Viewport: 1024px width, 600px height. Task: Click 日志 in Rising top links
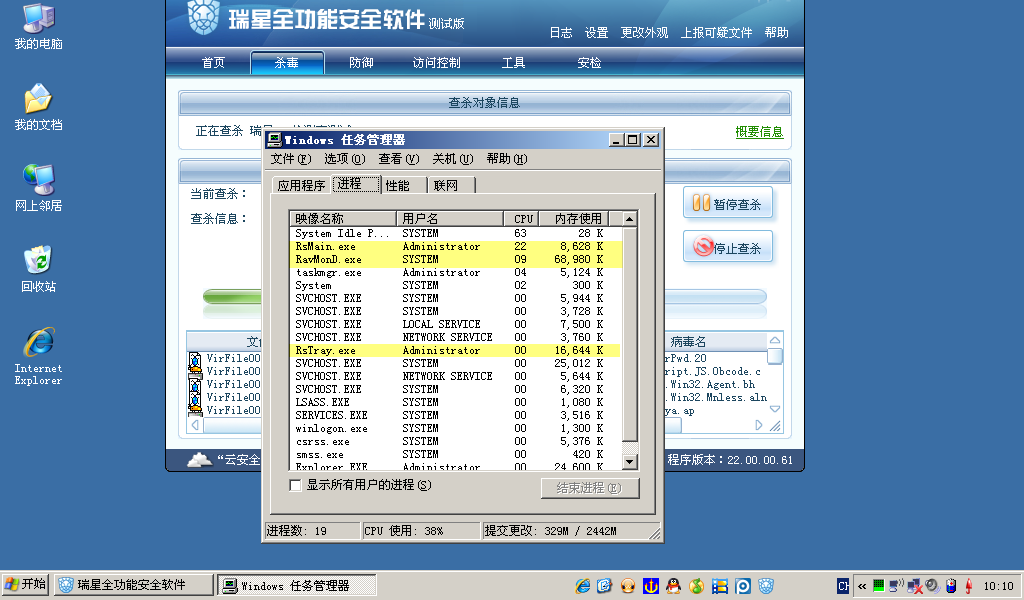[560, 33]
